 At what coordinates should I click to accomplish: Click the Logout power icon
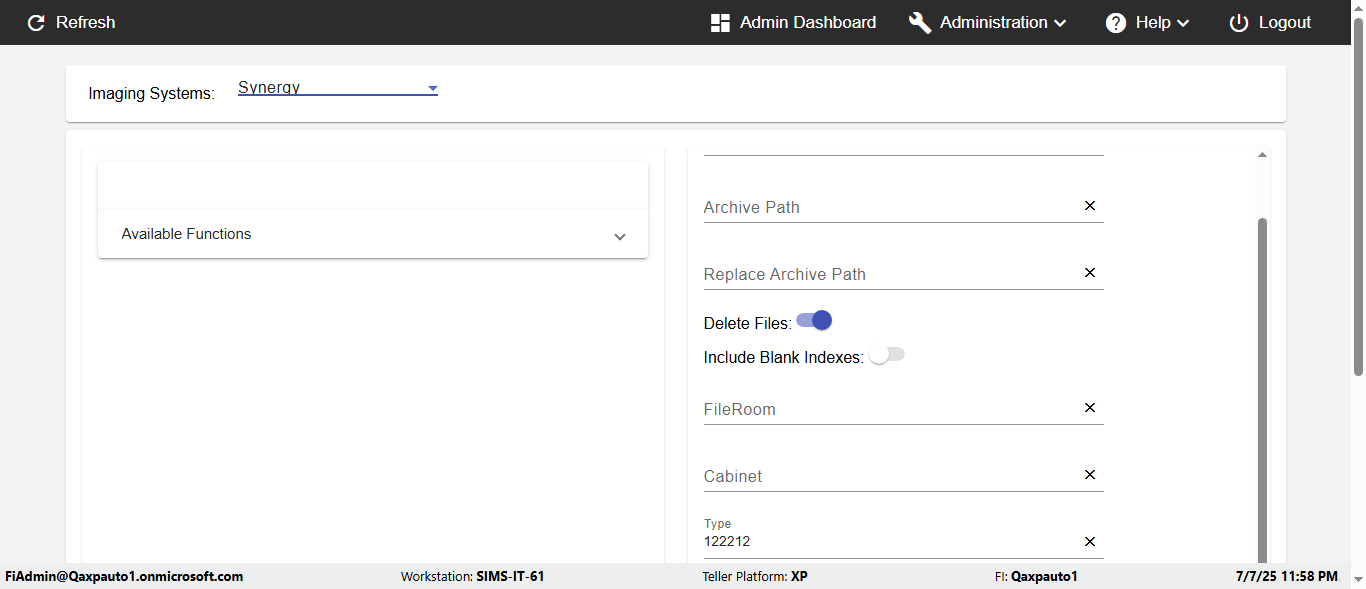(1239, 23)
